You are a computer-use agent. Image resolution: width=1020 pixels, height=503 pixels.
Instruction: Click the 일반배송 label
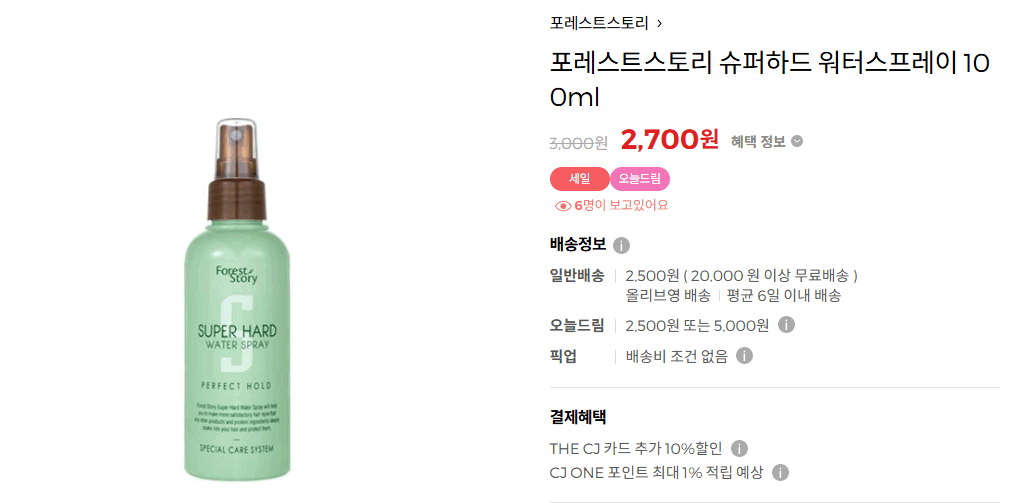pyautogui.click(x=577, y=275)
